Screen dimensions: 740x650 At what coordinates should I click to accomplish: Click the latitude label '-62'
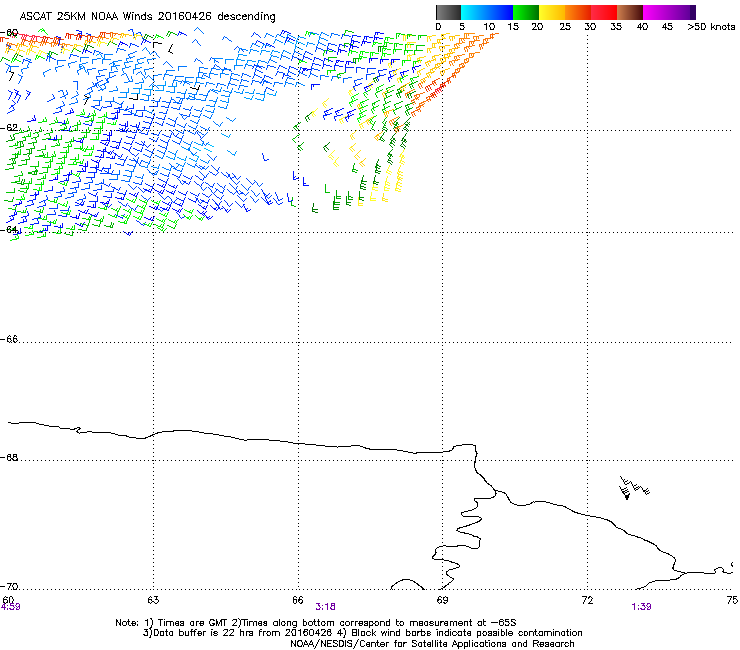(x=10, y=127)
